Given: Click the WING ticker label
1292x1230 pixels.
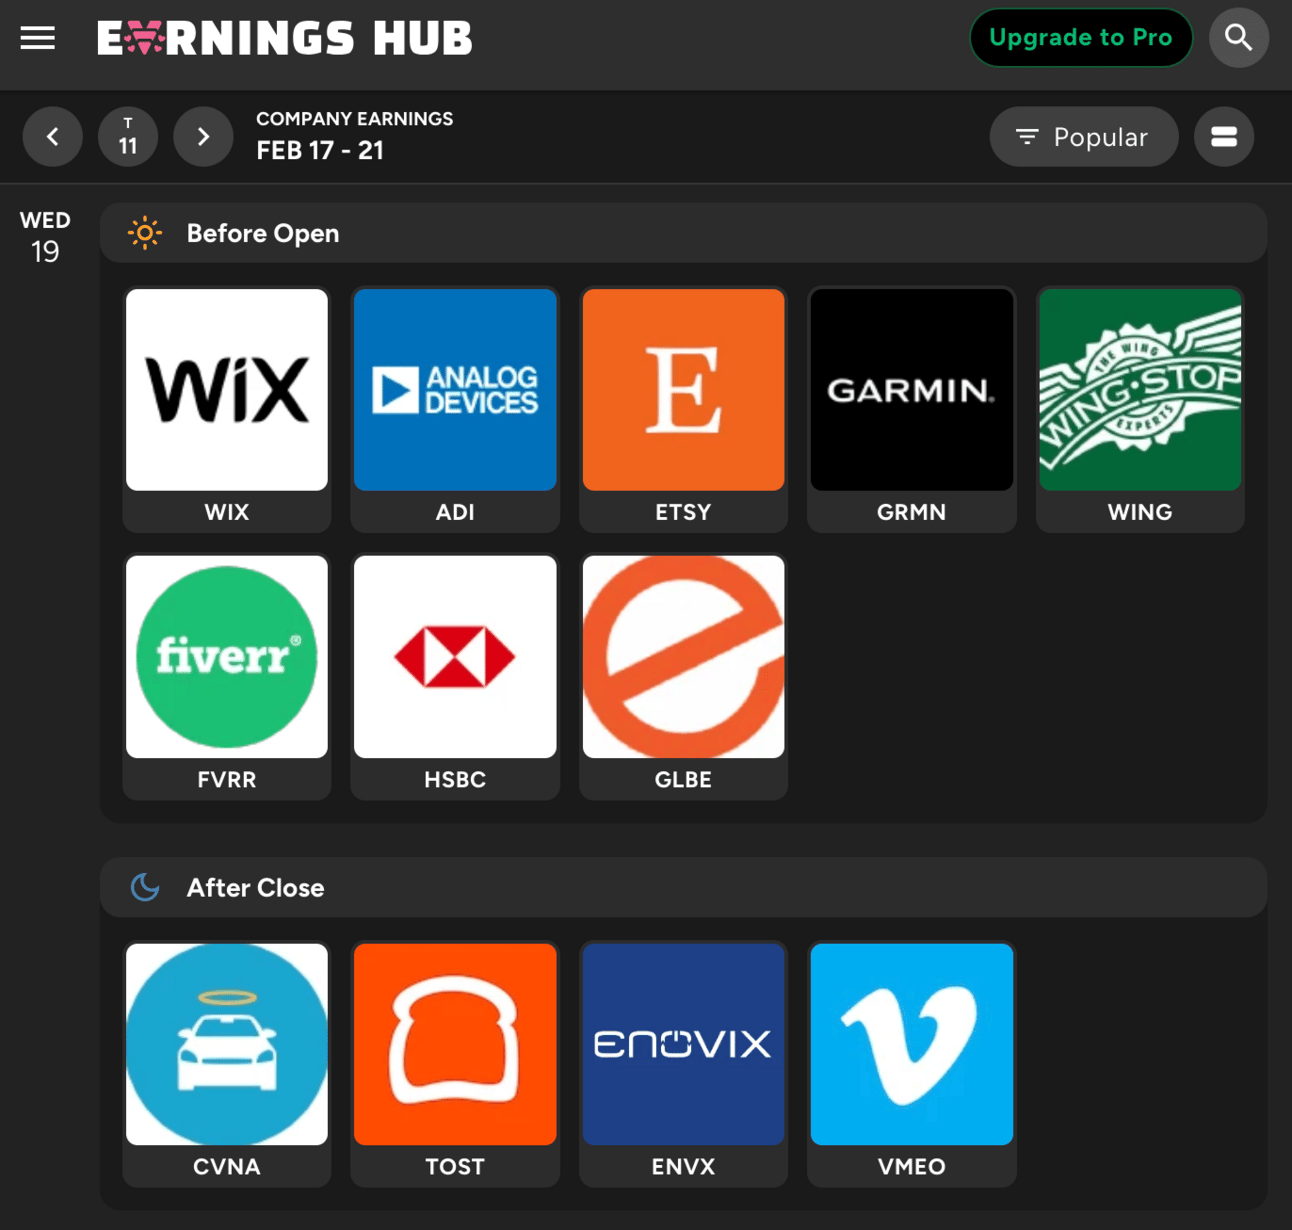Looking at the screenshot, I should (1140, 512).
